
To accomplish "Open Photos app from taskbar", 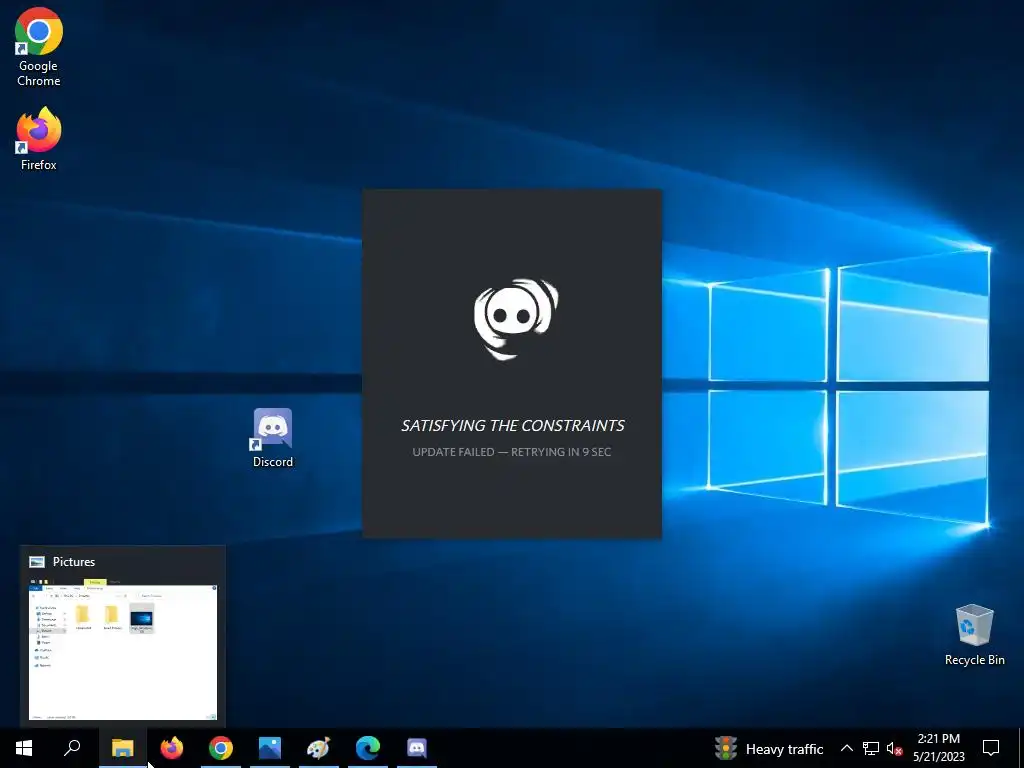I will [270, 748].
